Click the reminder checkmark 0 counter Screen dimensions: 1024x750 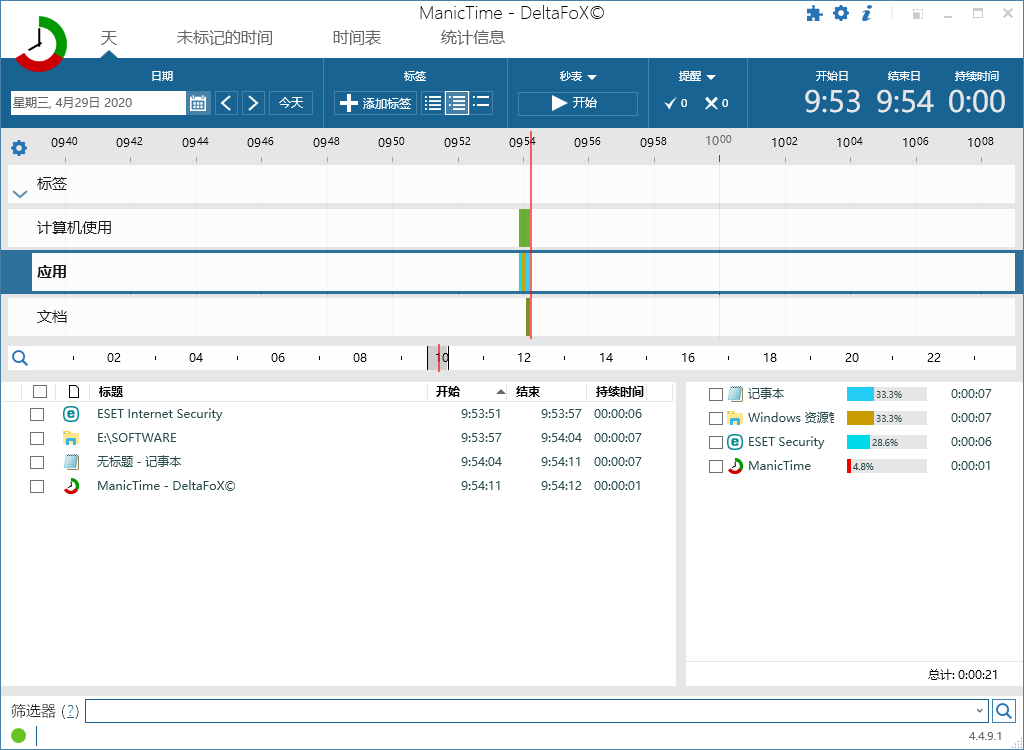click(x=676, y=103)
